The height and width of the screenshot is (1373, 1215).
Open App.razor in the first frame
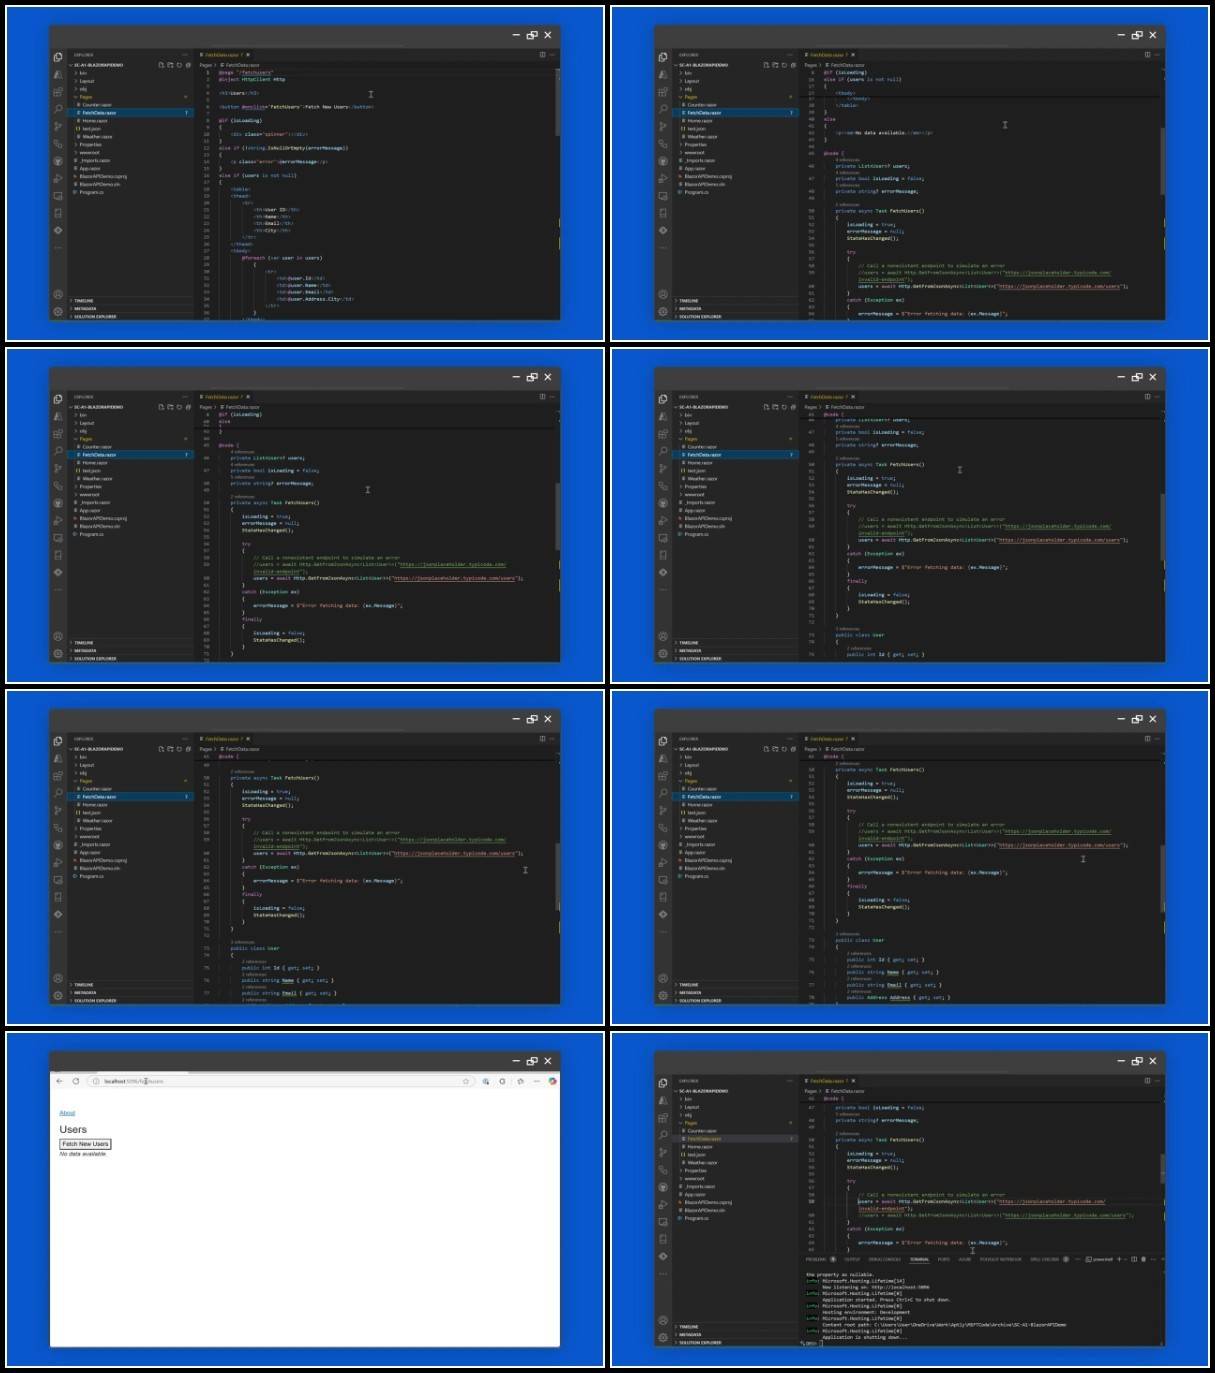pos(132,168)
